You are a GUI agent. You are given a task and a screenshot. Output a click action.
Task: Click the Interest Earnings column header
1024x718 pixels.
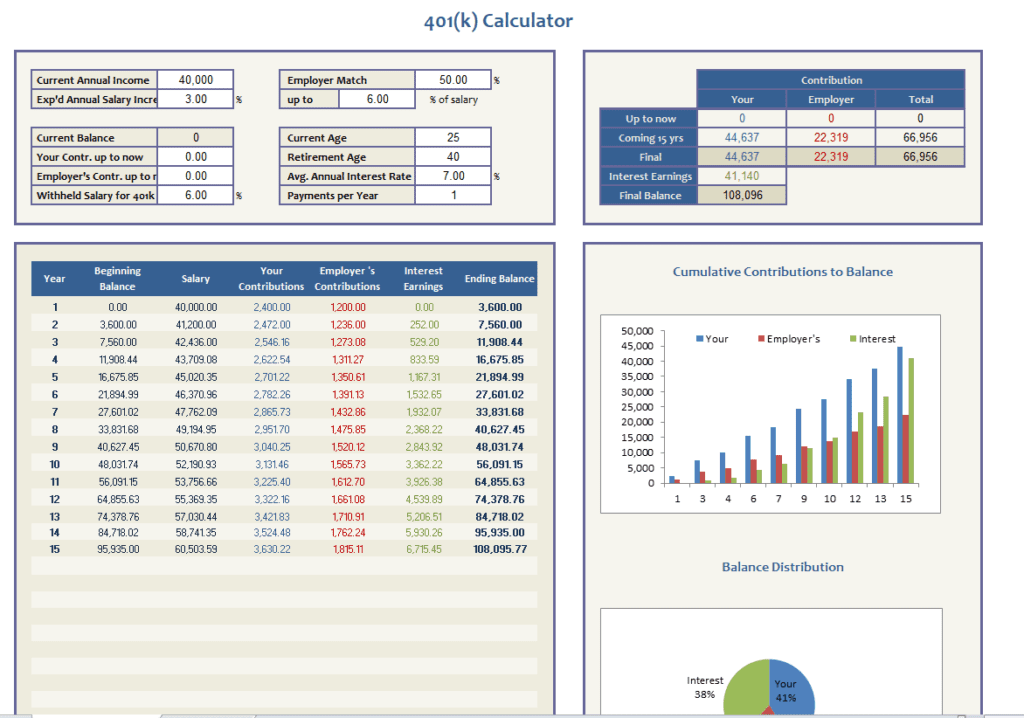click(x=423, y=278)
